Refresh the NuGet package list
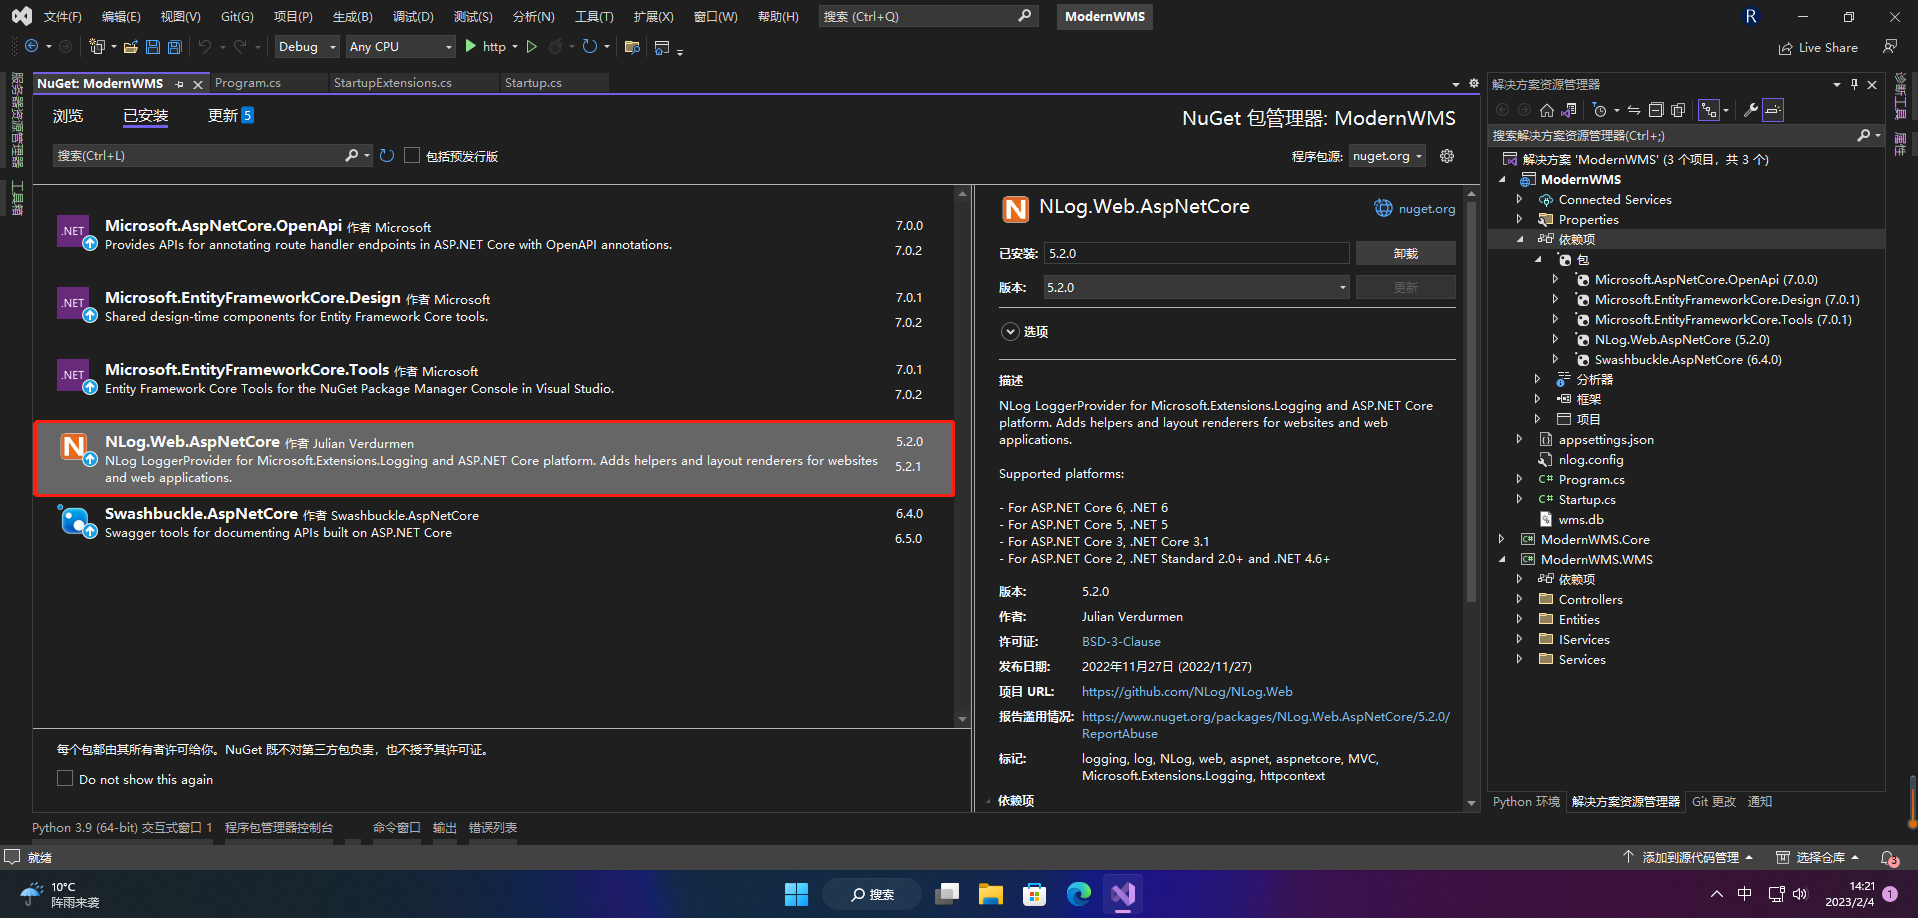This screenshot has height=918, width=1918. tap(387, 155)
